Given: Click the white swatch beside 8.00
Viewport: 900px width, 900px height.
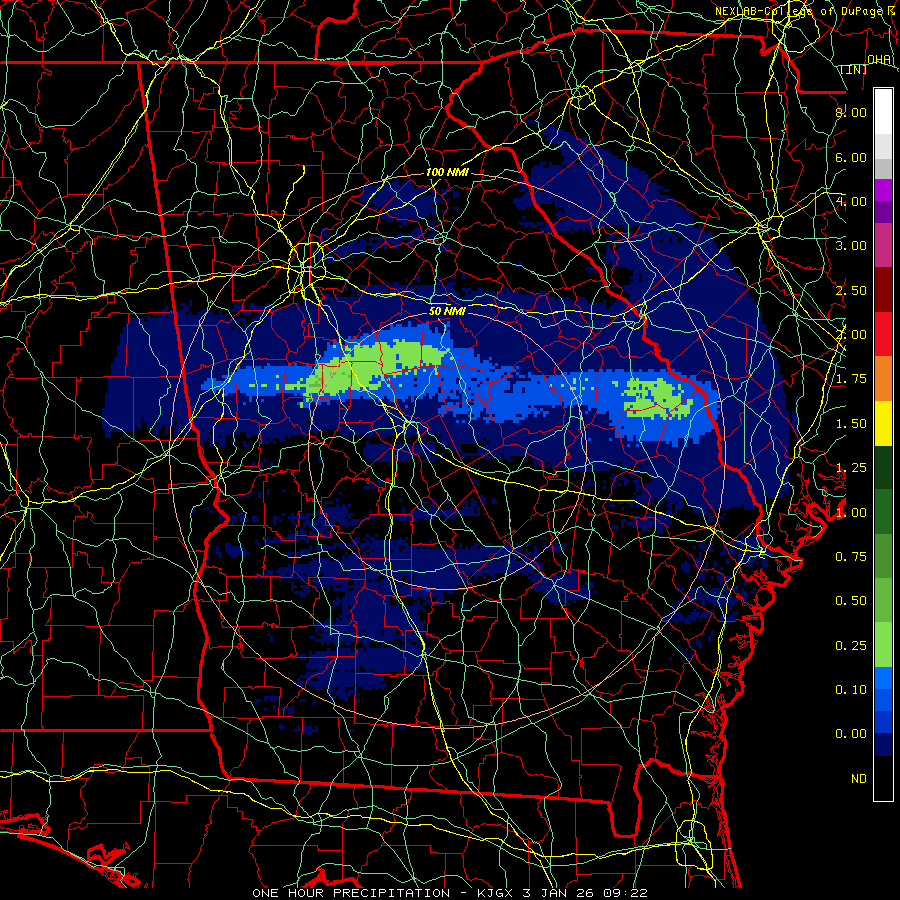Looking at the screenshot, I should (883, 112).
